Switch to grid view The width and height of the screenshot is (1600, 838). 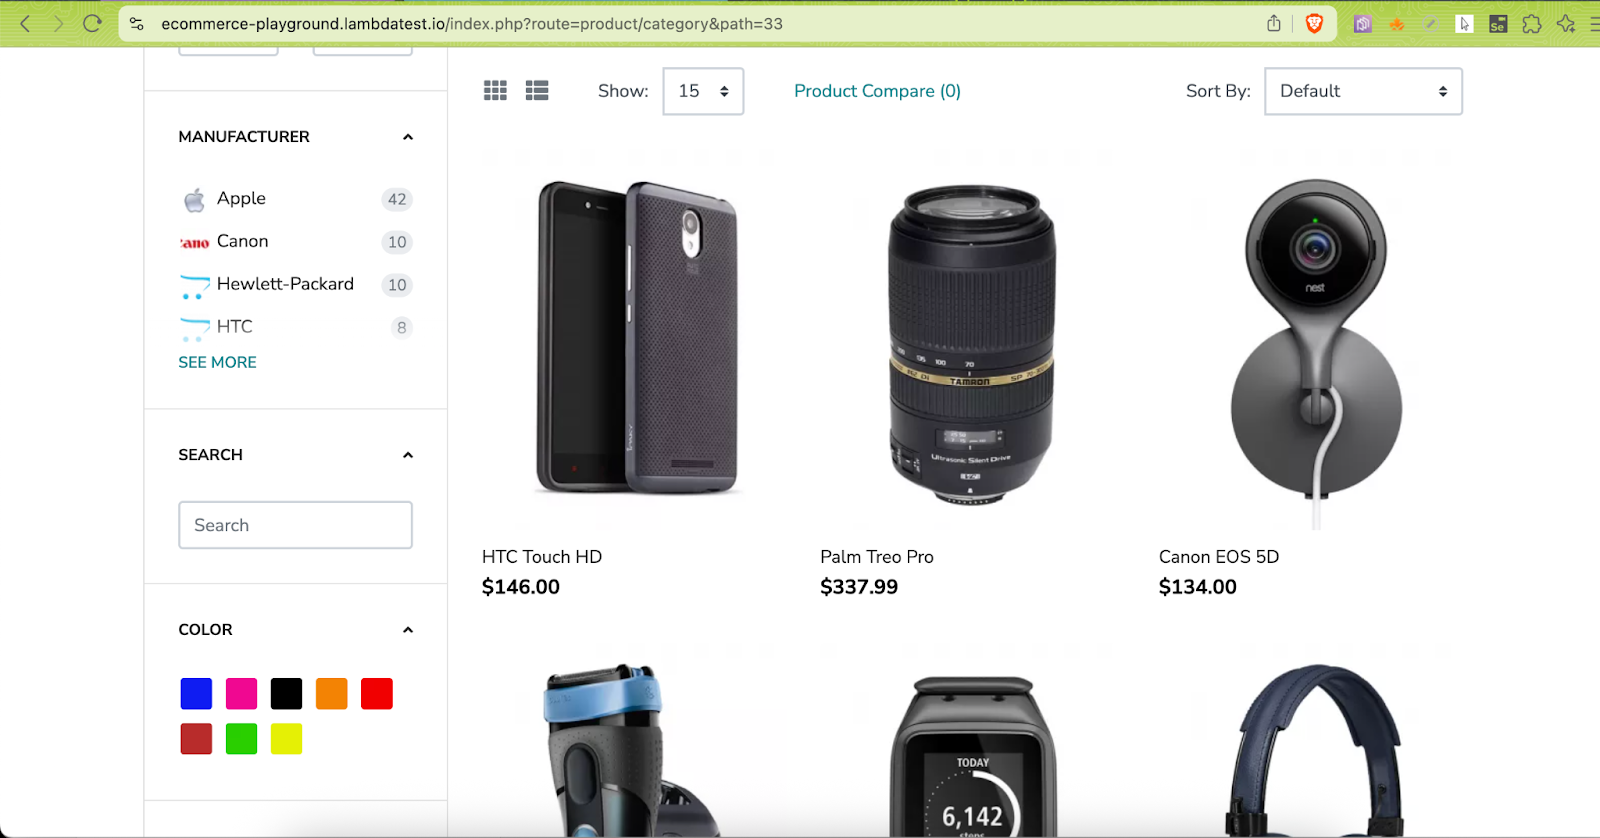pos(495,91)
